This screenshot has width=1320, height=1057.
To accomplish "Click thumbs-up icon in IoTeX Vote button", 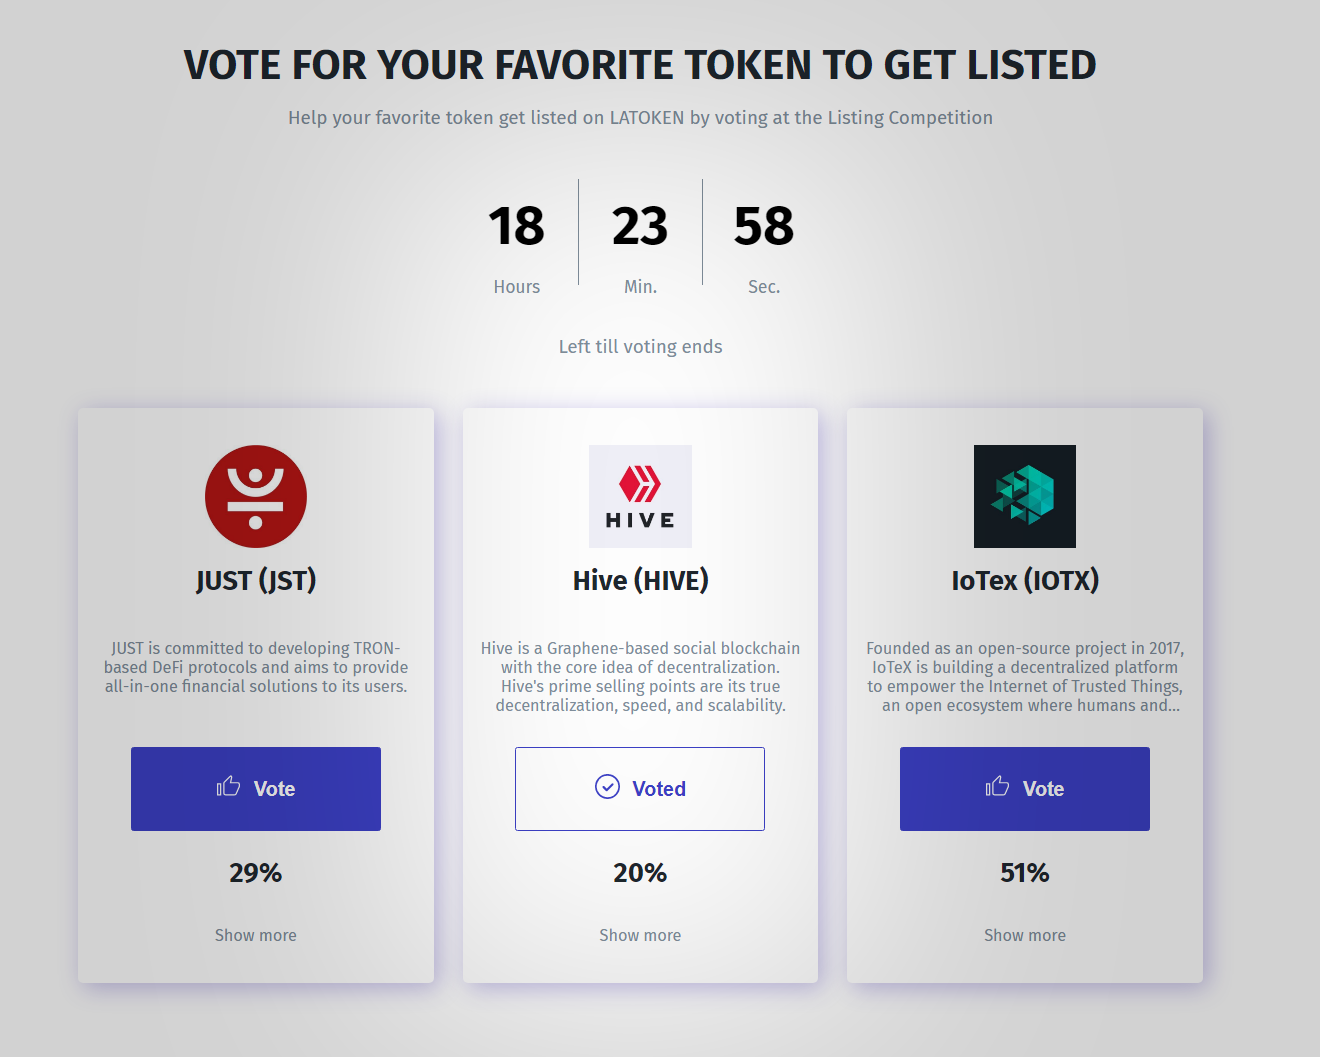I will 997,787.
